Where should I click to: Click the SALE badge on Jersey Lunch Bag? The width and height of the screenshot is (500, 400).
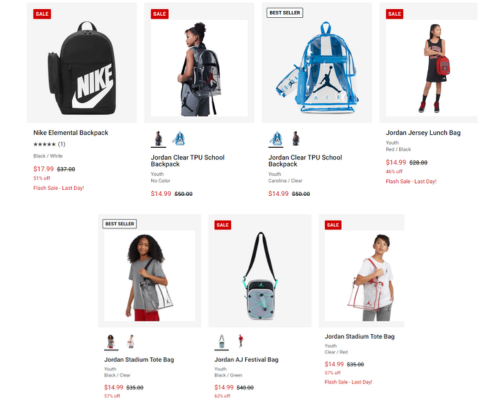[x=395, y=14]
